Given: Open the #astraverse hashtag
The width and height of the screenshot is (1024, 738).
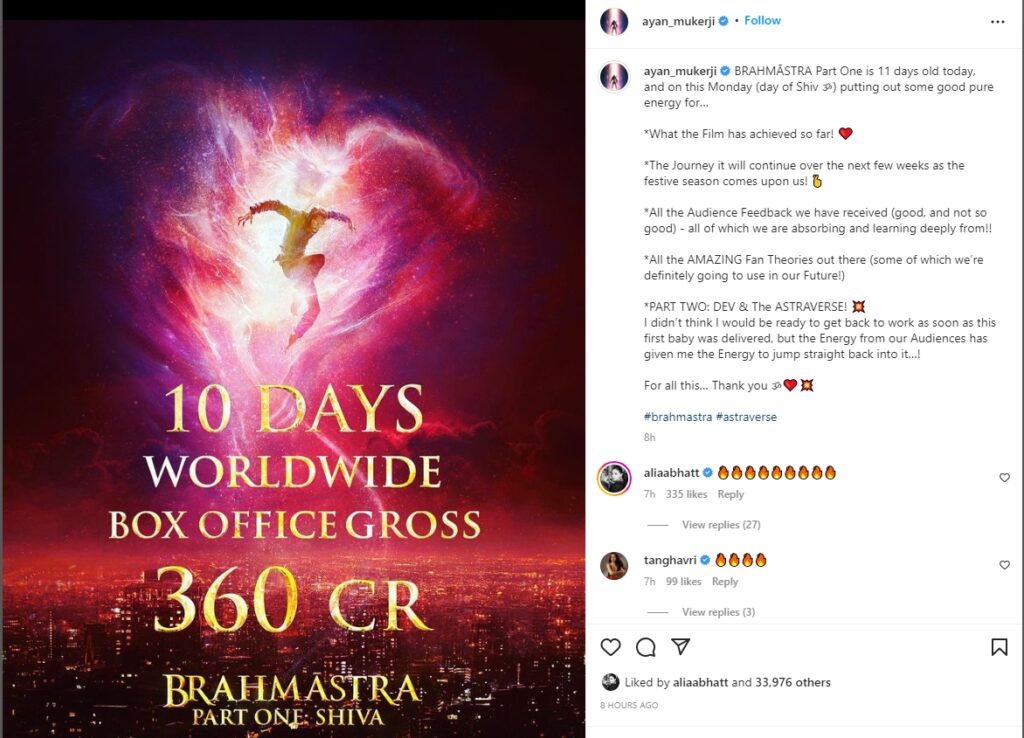Looking at the screenshot, I should [x=746, y=417].
